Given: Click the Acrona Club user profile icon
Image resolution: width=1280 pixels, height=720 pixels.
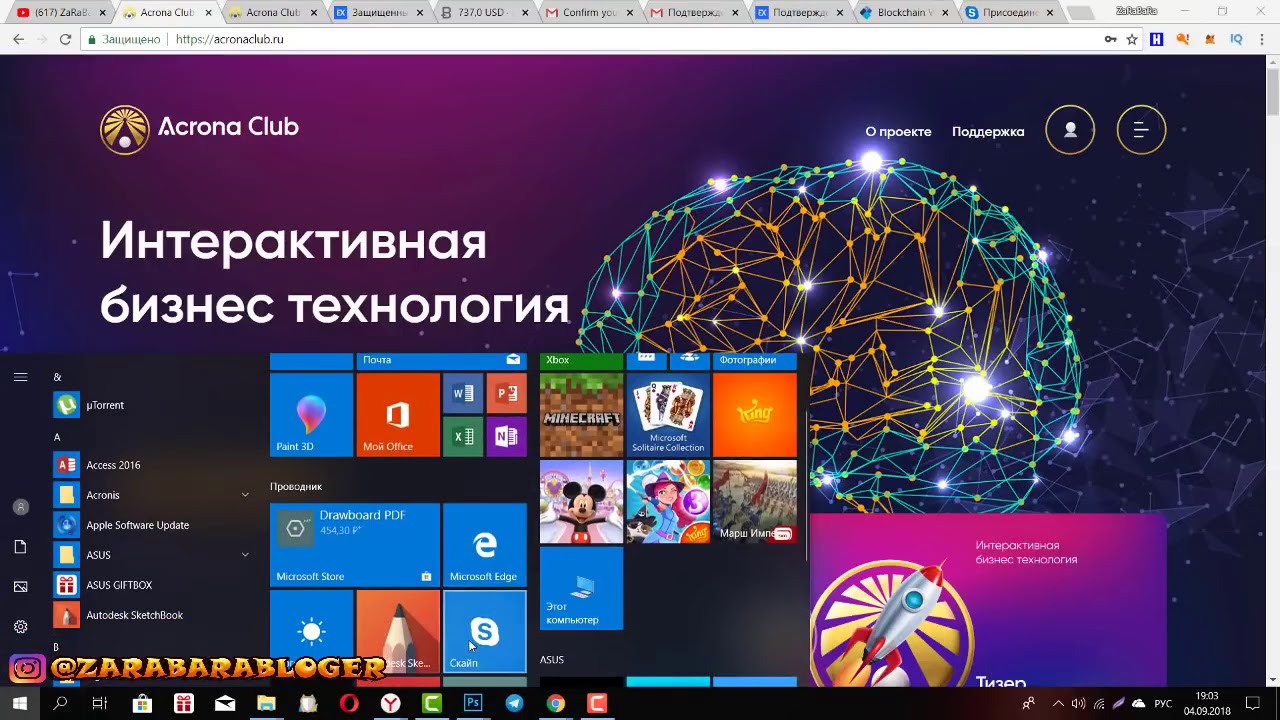Looking at the screenshot, I should tap(1070, 130).
